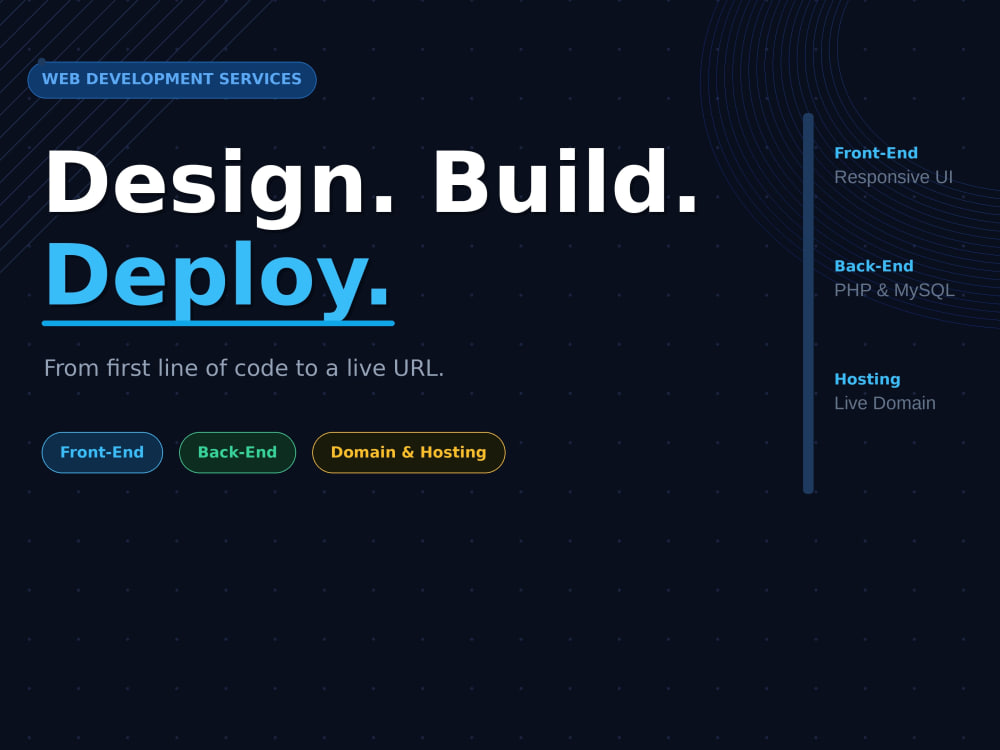1000x750 pixels.
Task: Click the Web Development Services badge
Action: [x=172, y=80]
